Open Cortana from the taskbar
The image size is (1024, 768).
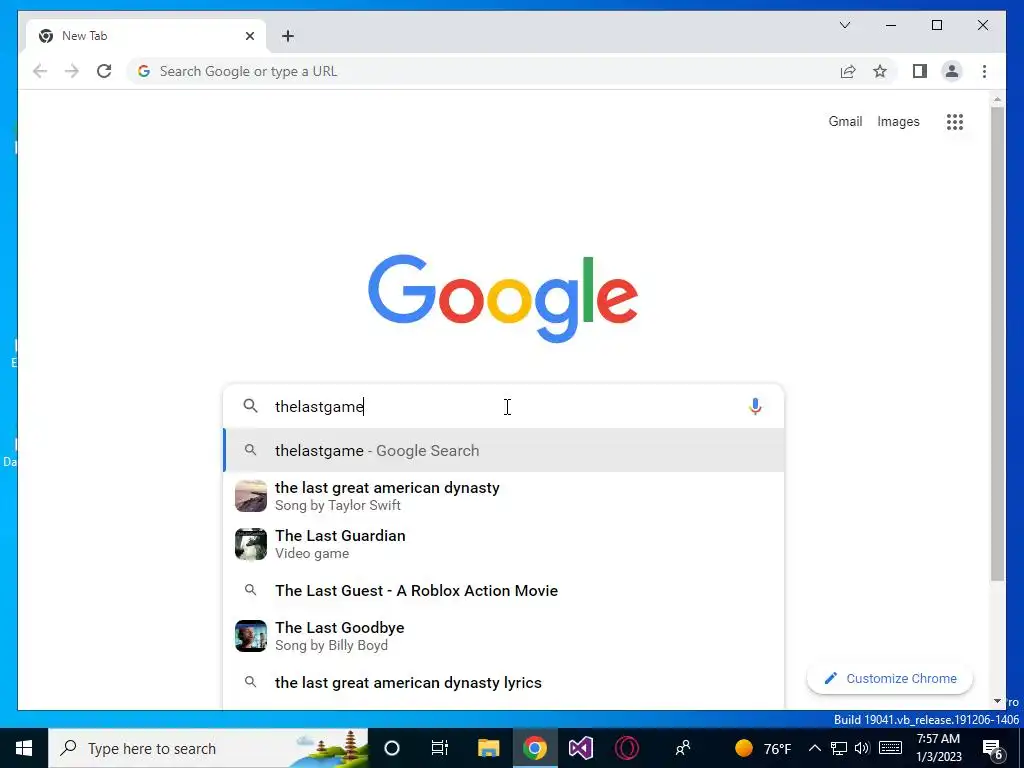[392, 748]
